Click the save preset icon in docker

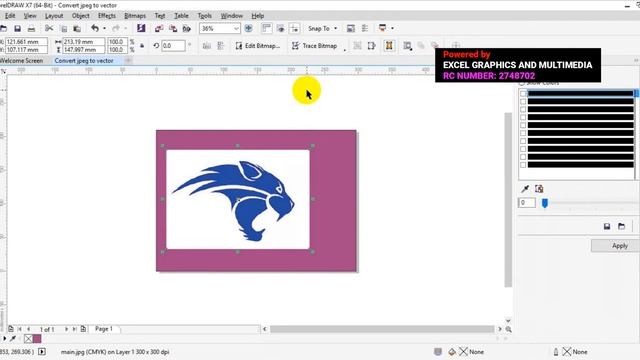607,227
